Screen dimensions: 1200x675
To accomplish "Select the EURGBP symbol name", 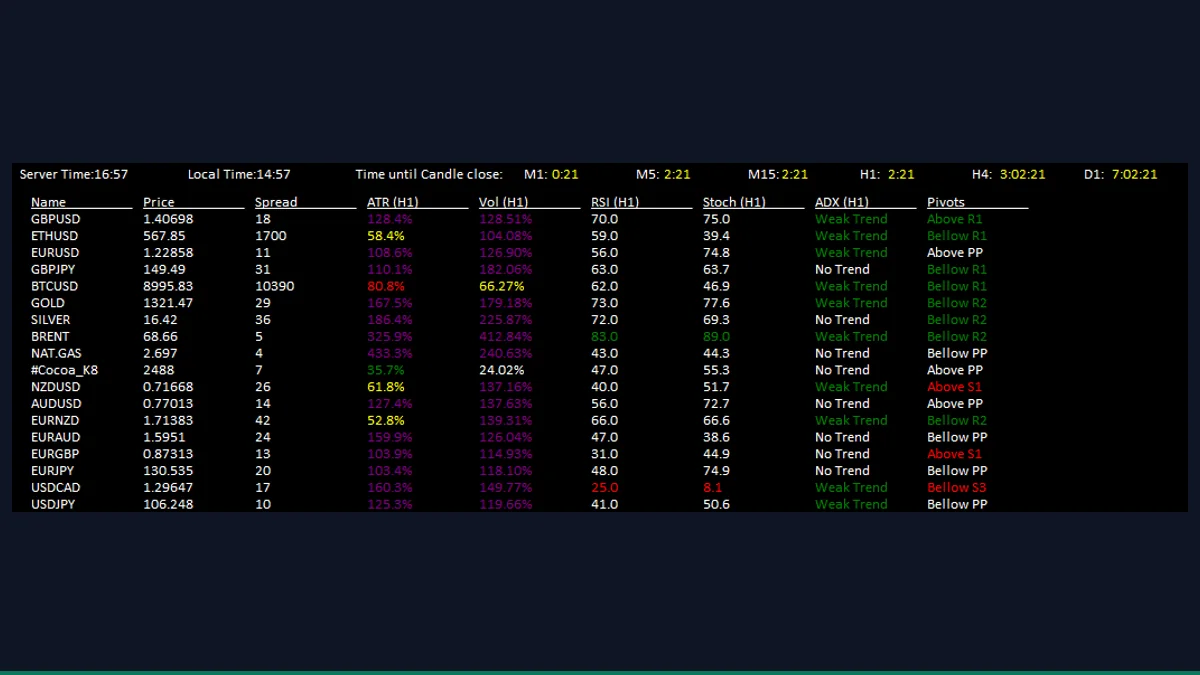I will pos(55,454).
